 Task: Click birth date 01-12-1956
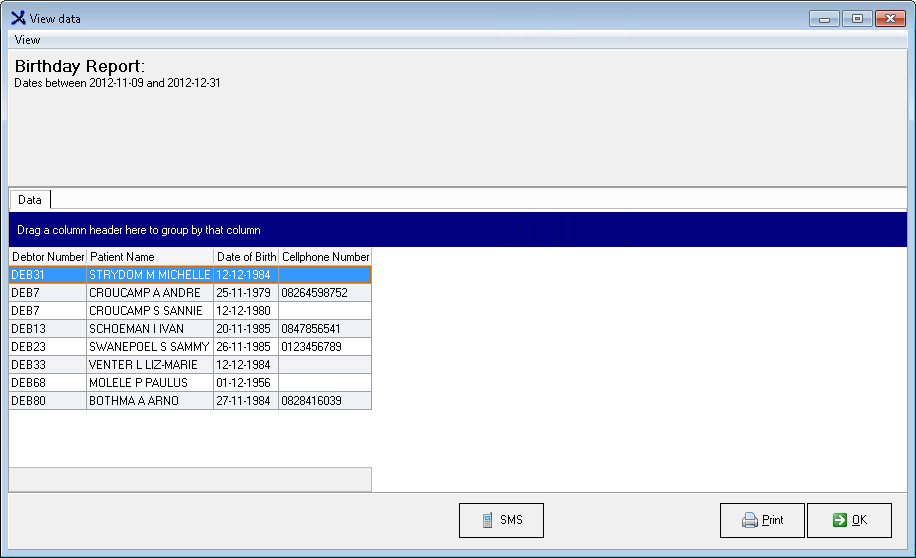(246, 383)
